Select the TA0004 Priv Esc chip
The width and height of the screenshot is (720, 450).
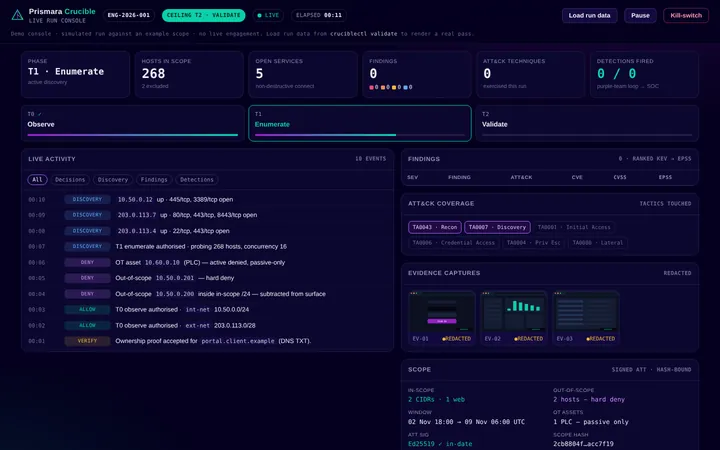533,242
